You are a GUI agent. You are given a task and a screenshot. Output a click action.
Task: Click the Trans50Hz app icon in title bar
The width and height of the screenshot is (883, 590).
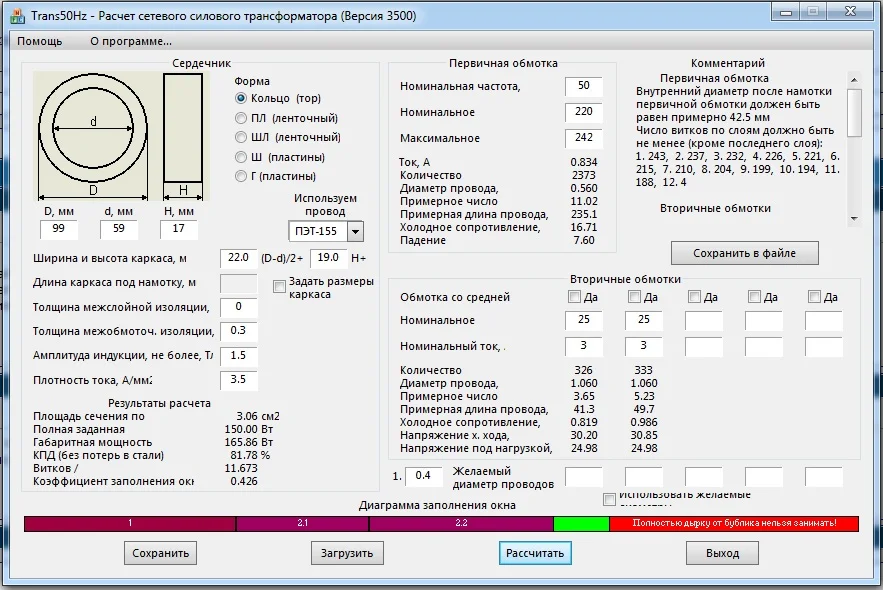click(x=18, y=14)
